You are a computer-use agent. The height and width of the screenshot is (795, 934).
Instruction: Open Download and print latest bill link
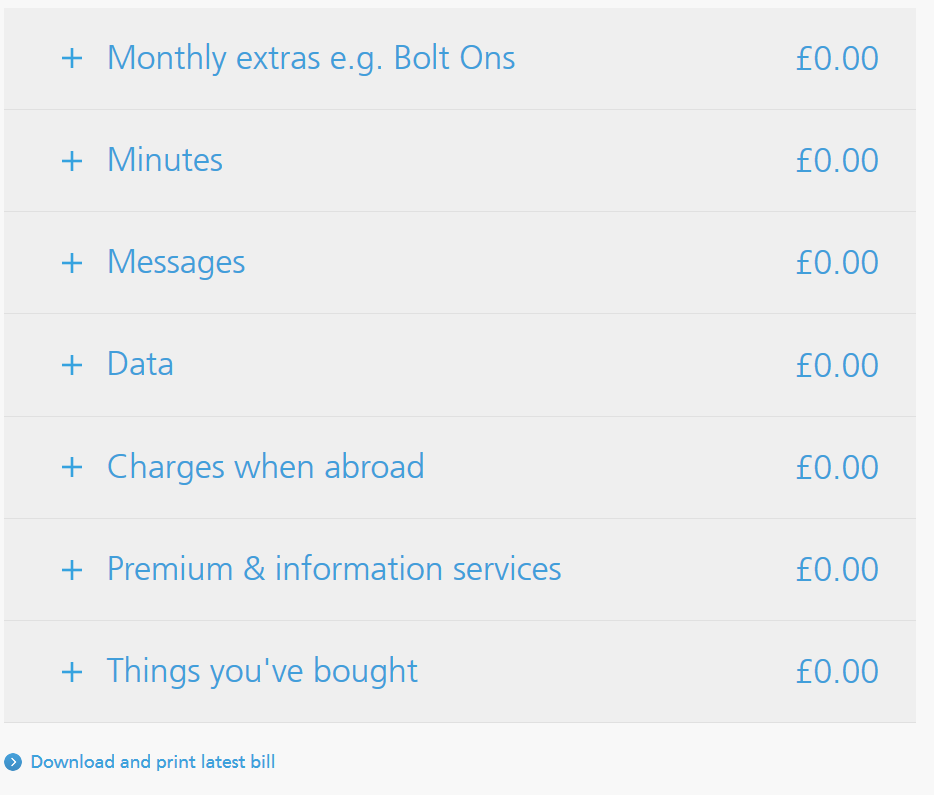152,763
